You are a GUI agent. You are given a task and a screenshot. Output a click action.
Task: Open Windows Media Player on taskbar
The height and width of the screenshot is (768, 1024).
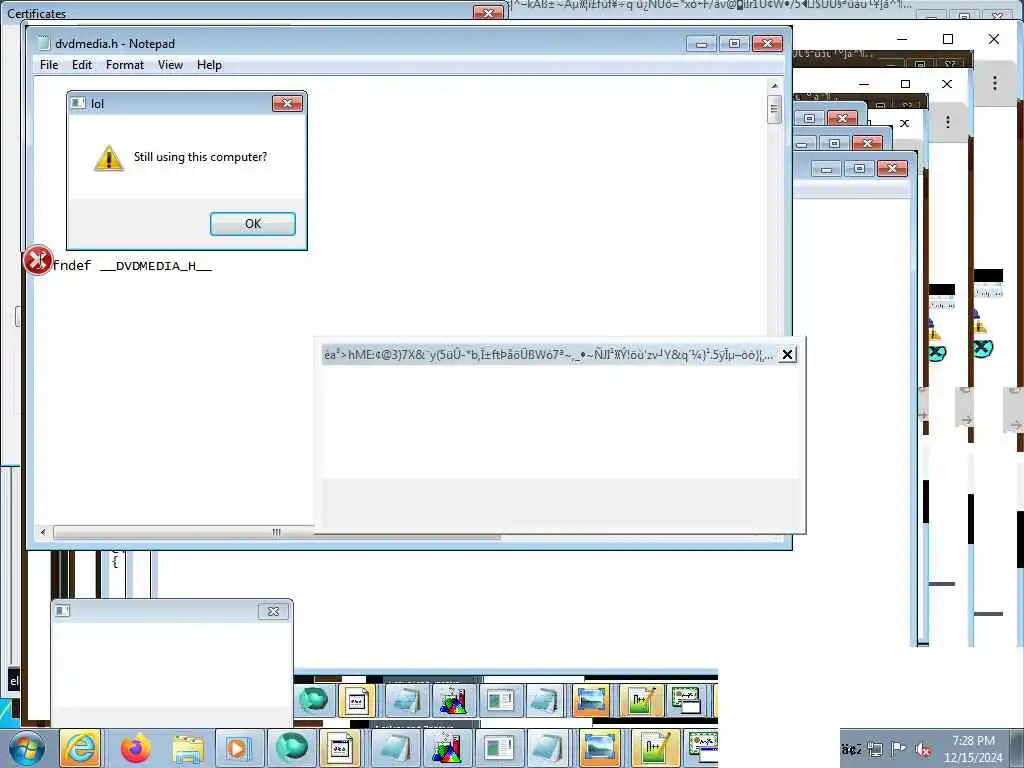tap(238, 748)
